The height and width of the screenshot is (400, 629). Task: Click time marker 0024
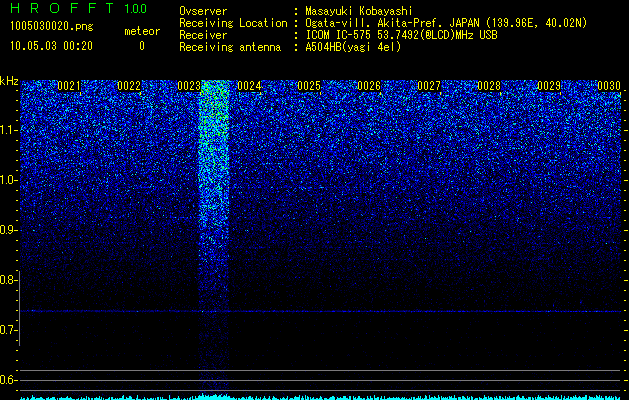click(249, 86)
